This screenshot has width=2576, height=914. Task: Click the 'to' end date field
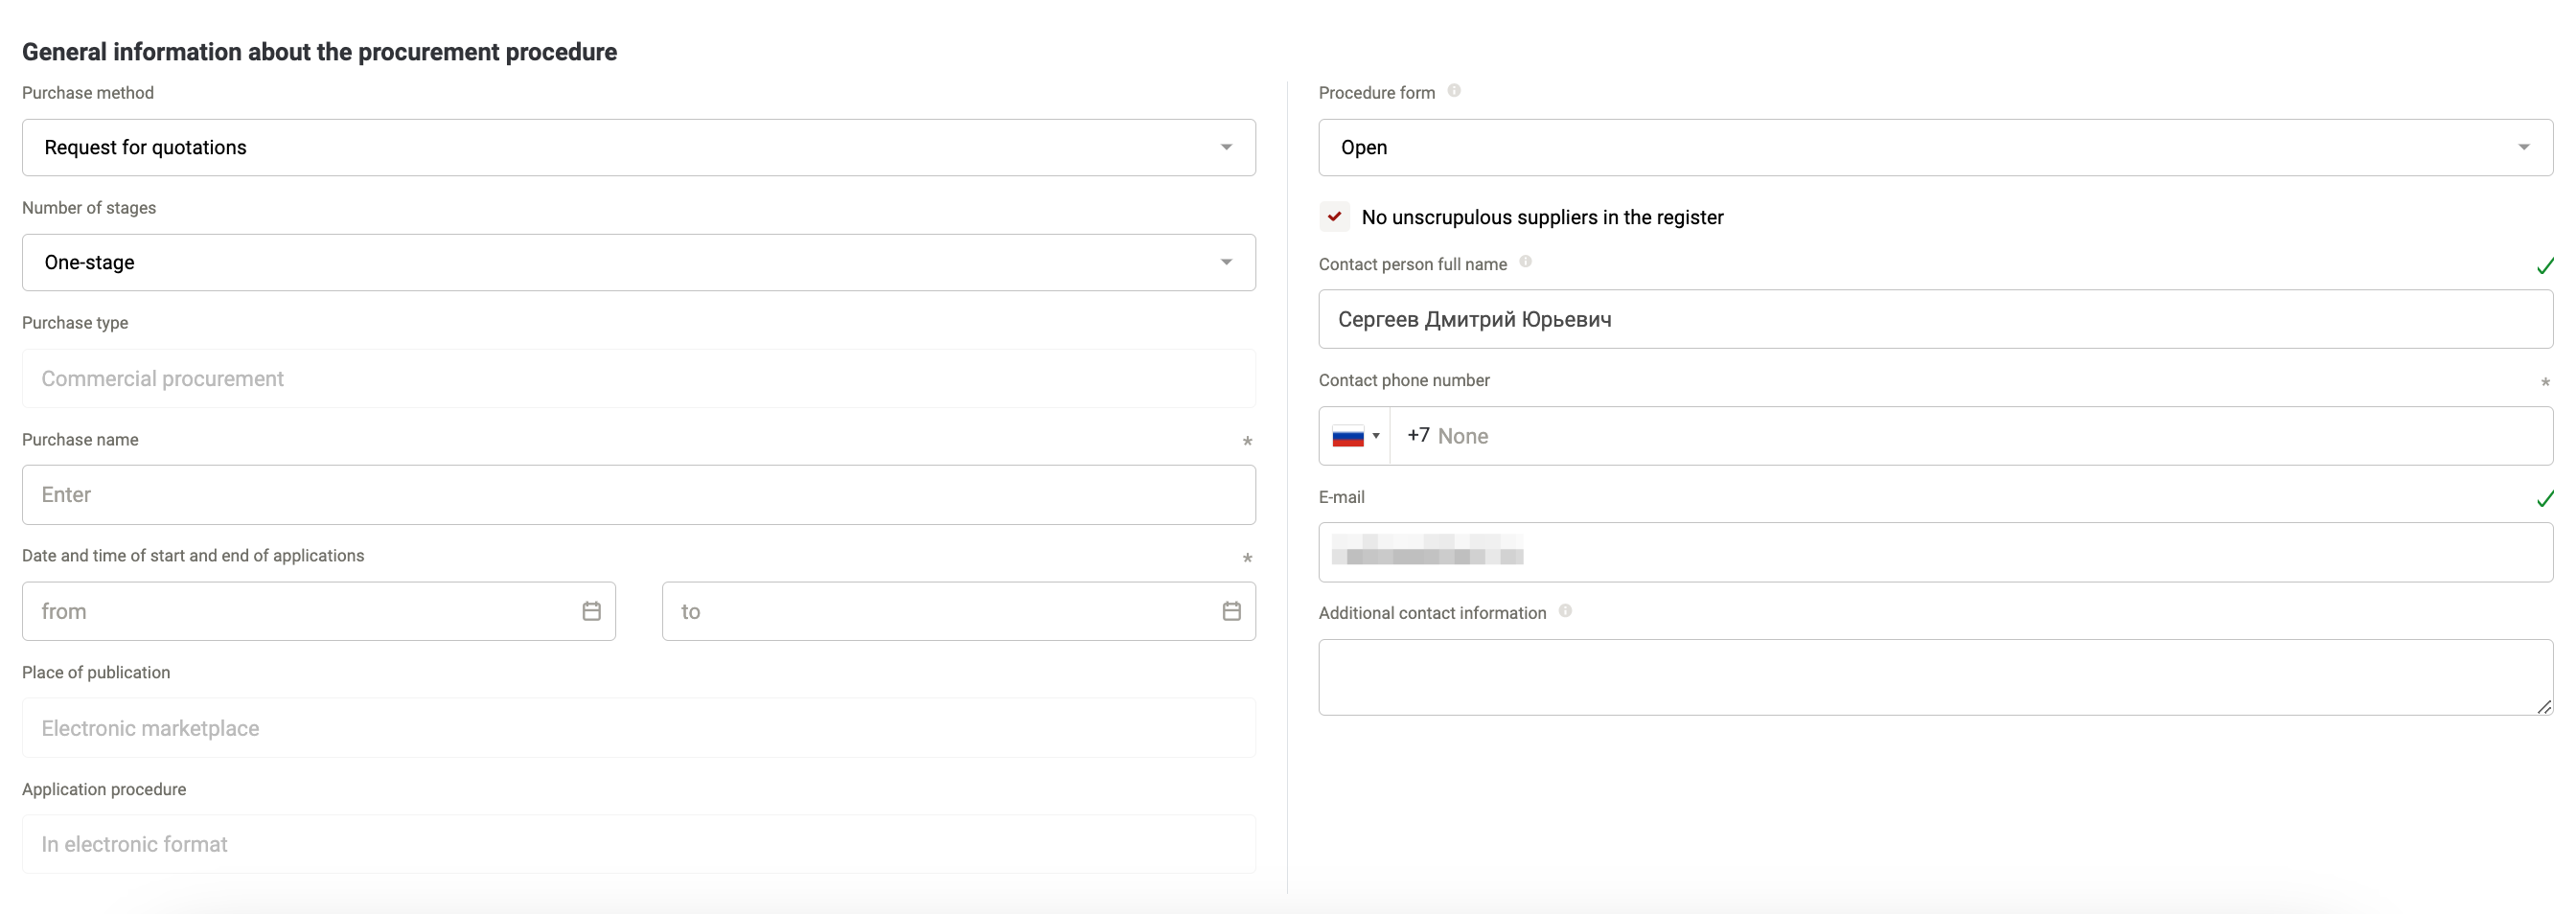tap(959, 611)
